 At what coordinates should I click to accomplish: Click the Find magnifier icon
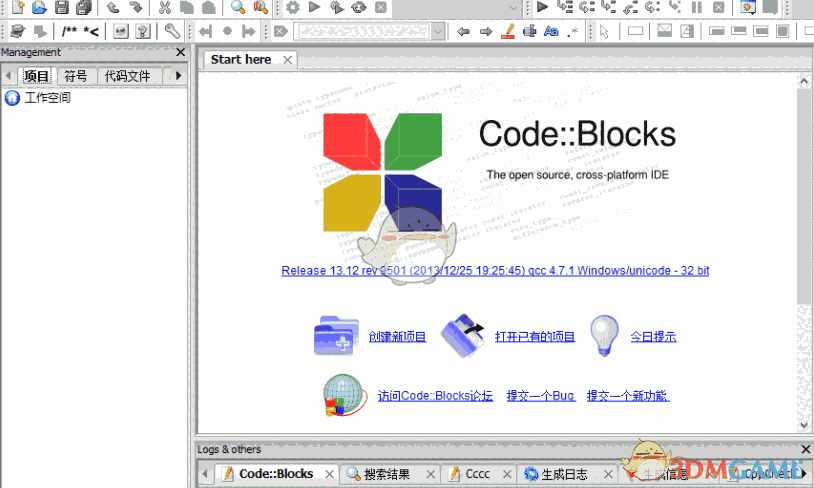pos(238,7)
